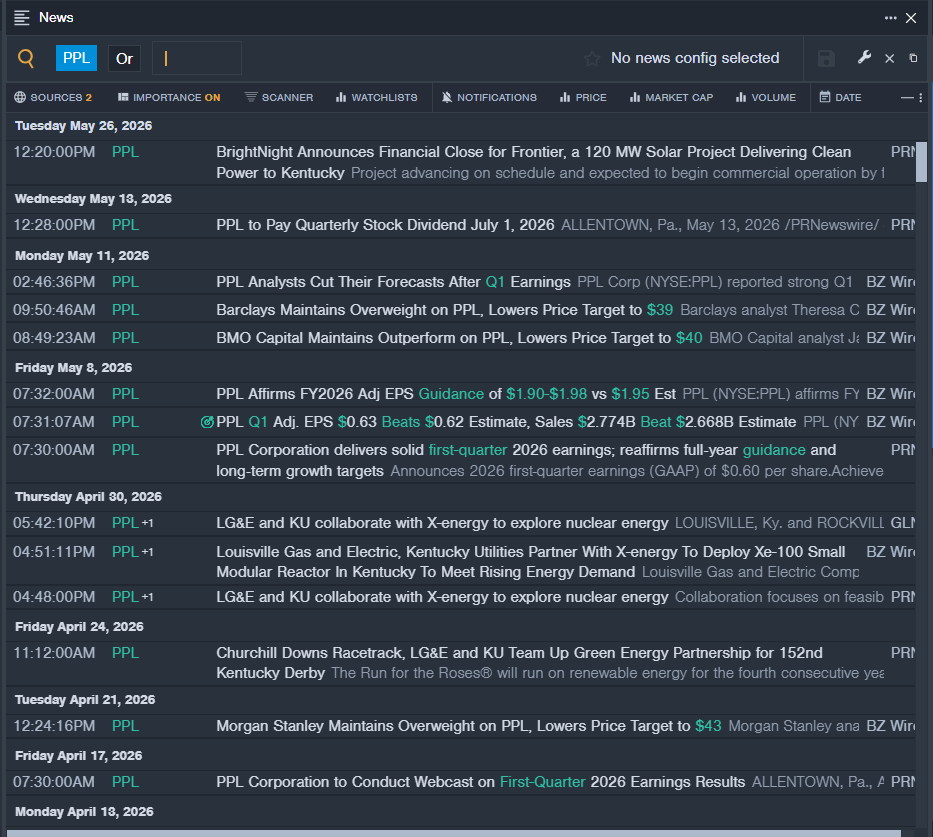This screenshot has height=837, width=933.
Task: Focus the ticker search input field
Action: (197, 58)
